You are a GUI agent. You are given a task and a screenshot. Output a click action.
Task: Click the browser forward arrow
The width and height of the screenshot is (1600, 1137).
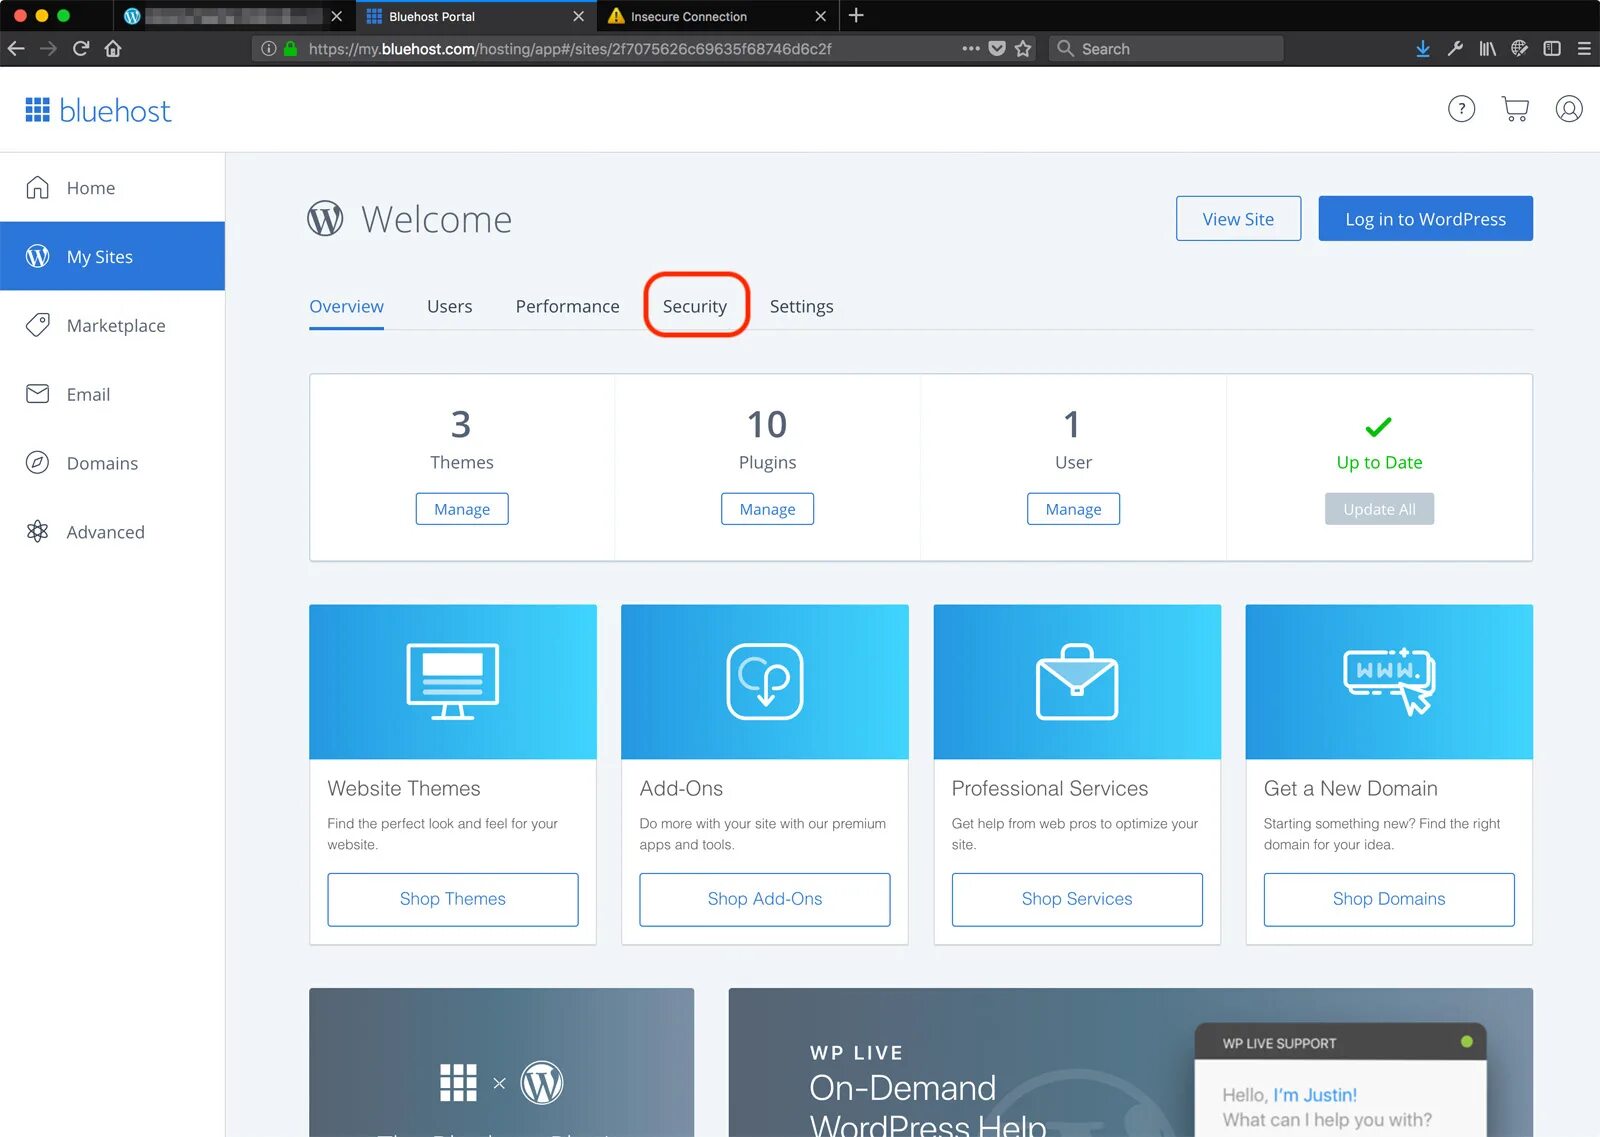[x=48, y=48]
